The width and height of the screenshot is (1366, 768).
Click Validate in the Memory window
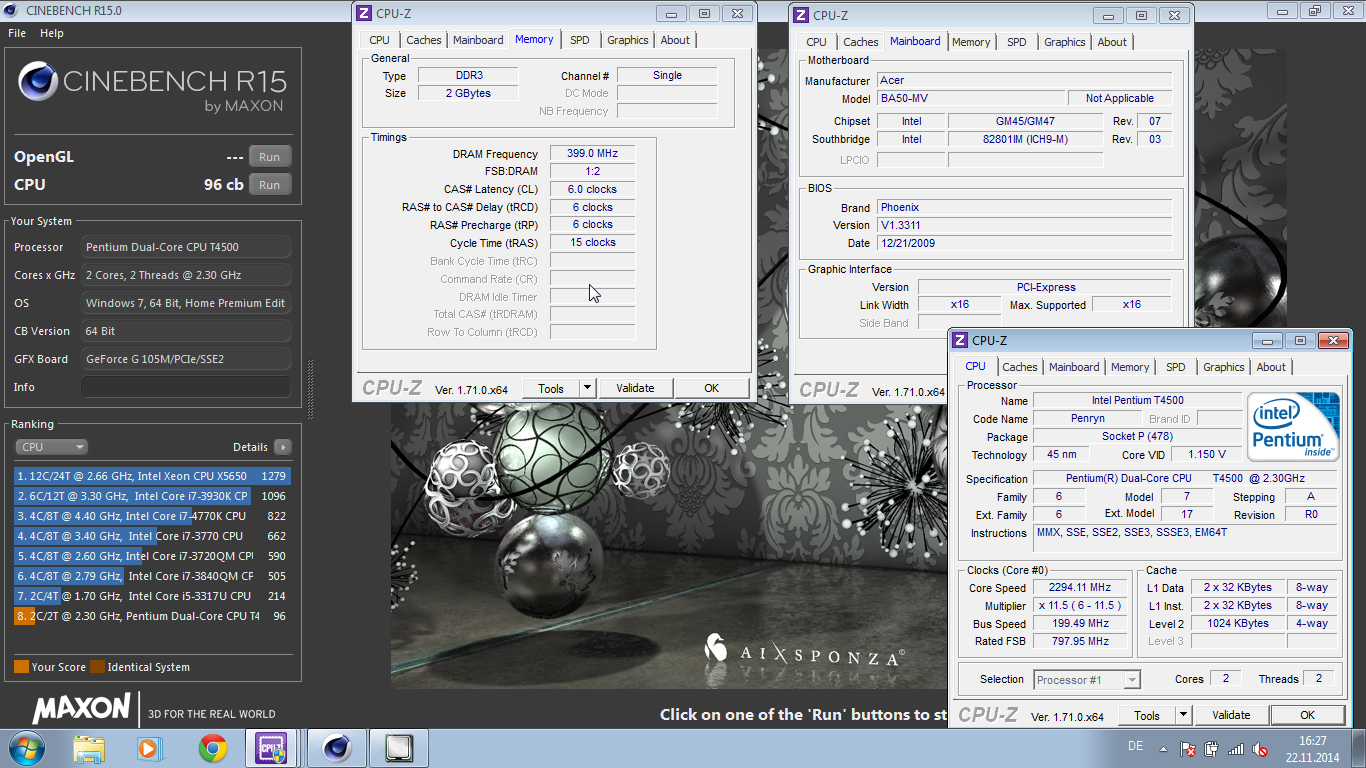[635, 388]
